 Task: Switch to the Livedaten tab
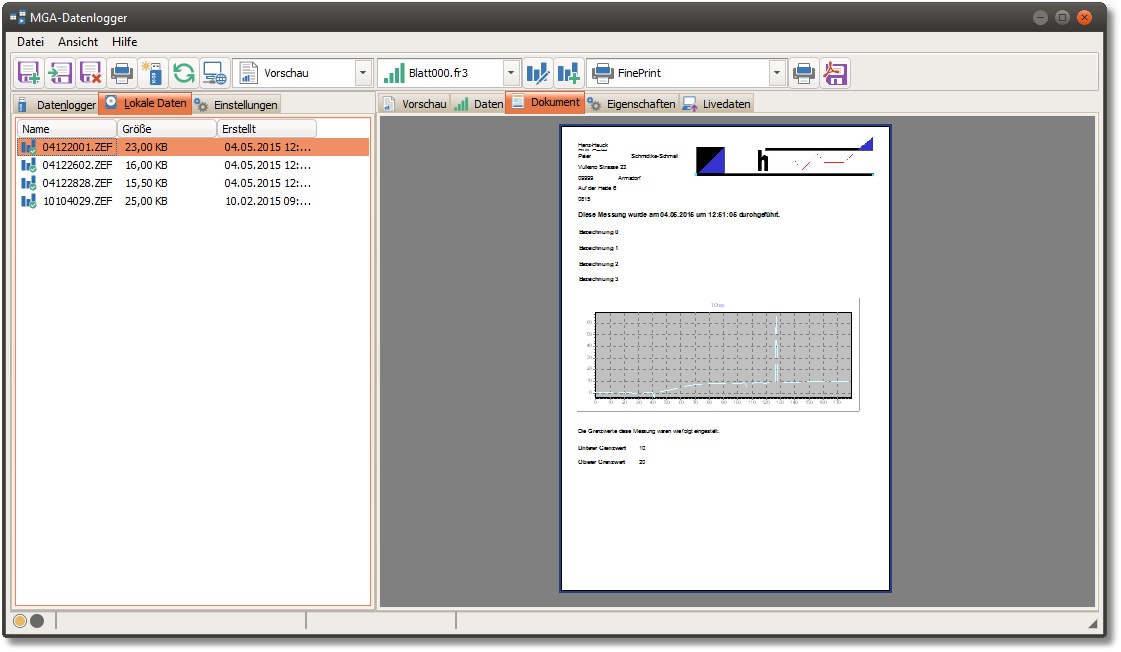(x=716, y=104)
